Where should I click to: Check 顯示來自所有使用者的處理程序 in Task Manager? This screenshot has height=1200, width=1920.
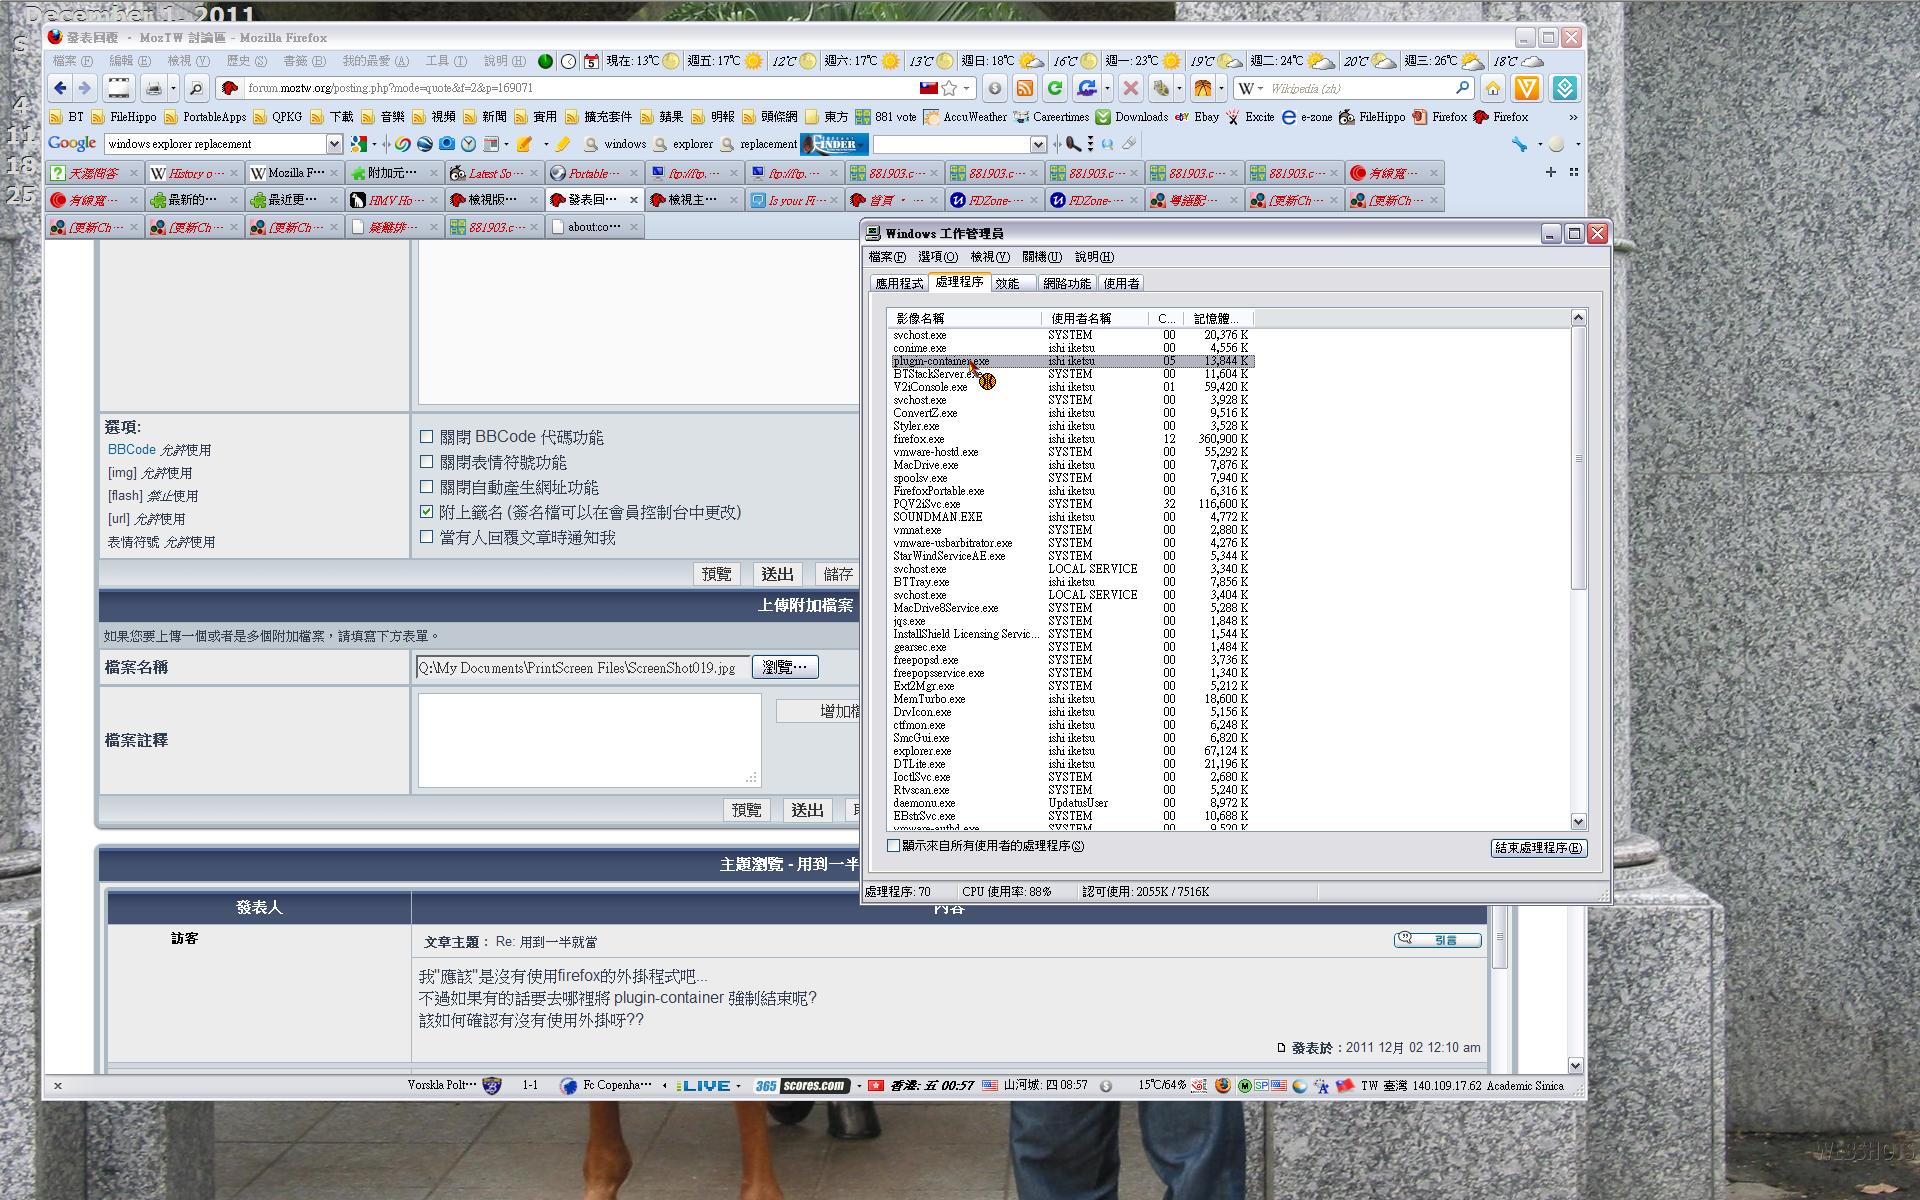point(894,846)
